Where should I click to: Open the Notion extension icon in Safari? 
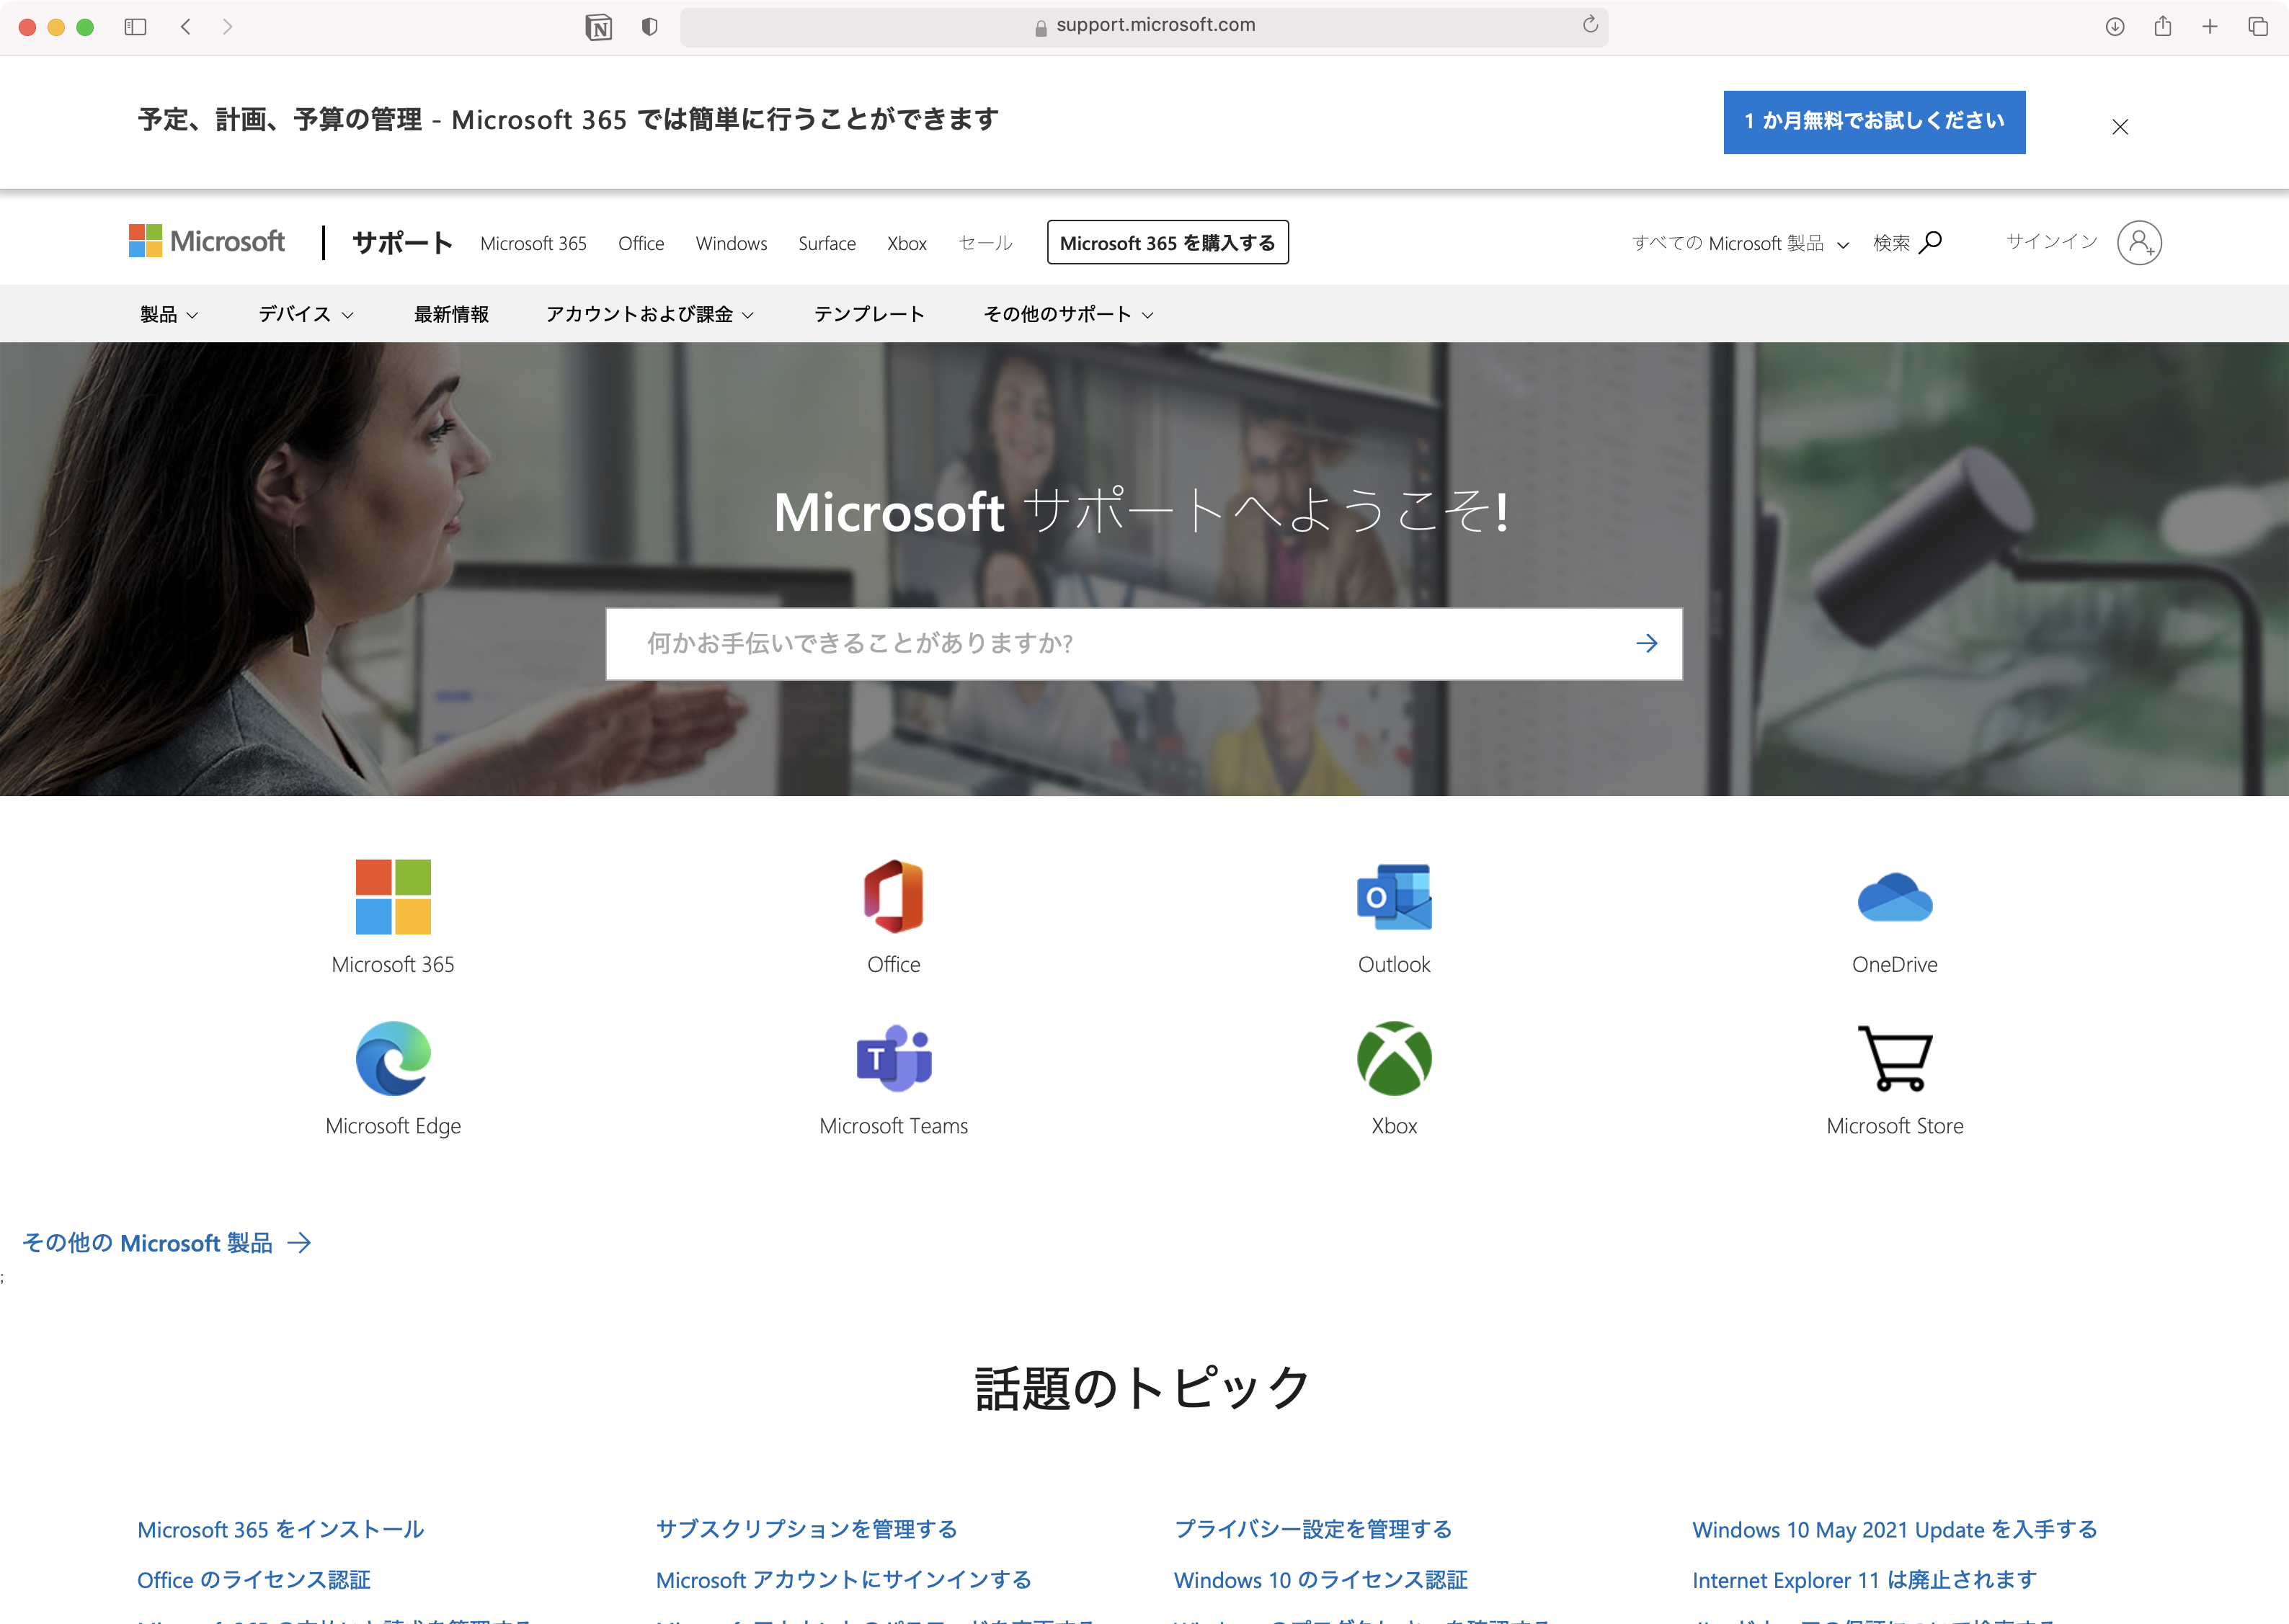coord(598,27)
